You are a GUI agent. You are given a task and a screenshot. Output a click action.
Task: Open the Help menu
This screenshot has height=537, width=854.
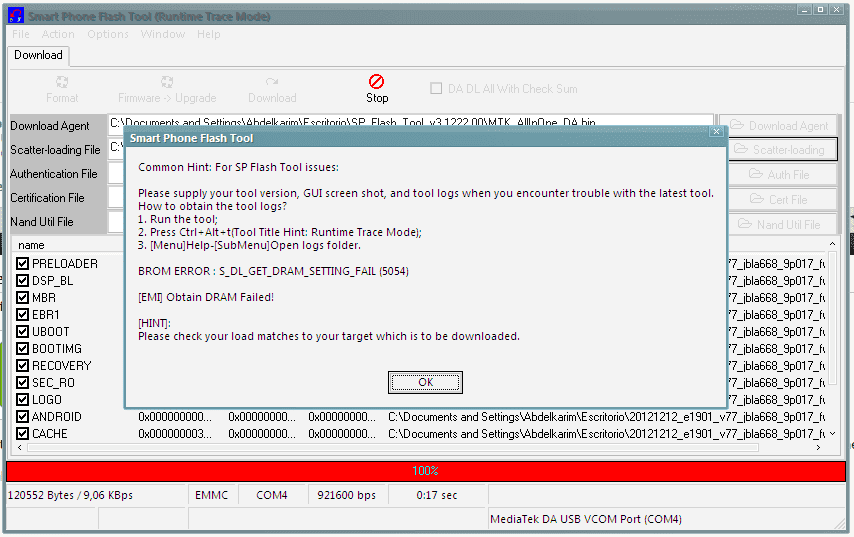[209, 34]
